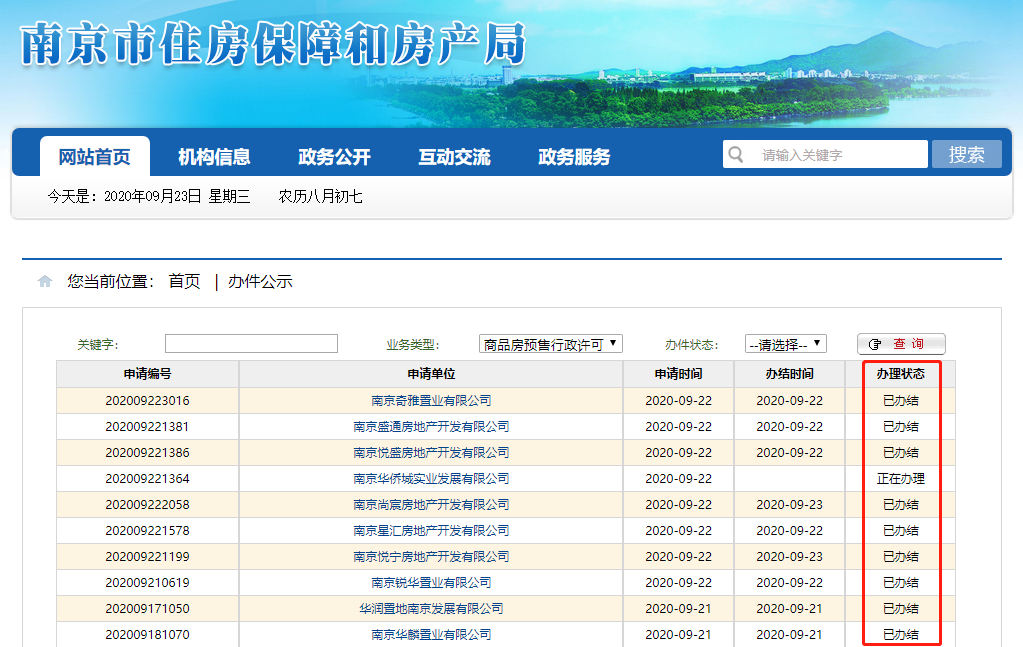Click 办件公示 breadcrumb link
This screenshot has width=1023, height=647.
coord(260,281)
